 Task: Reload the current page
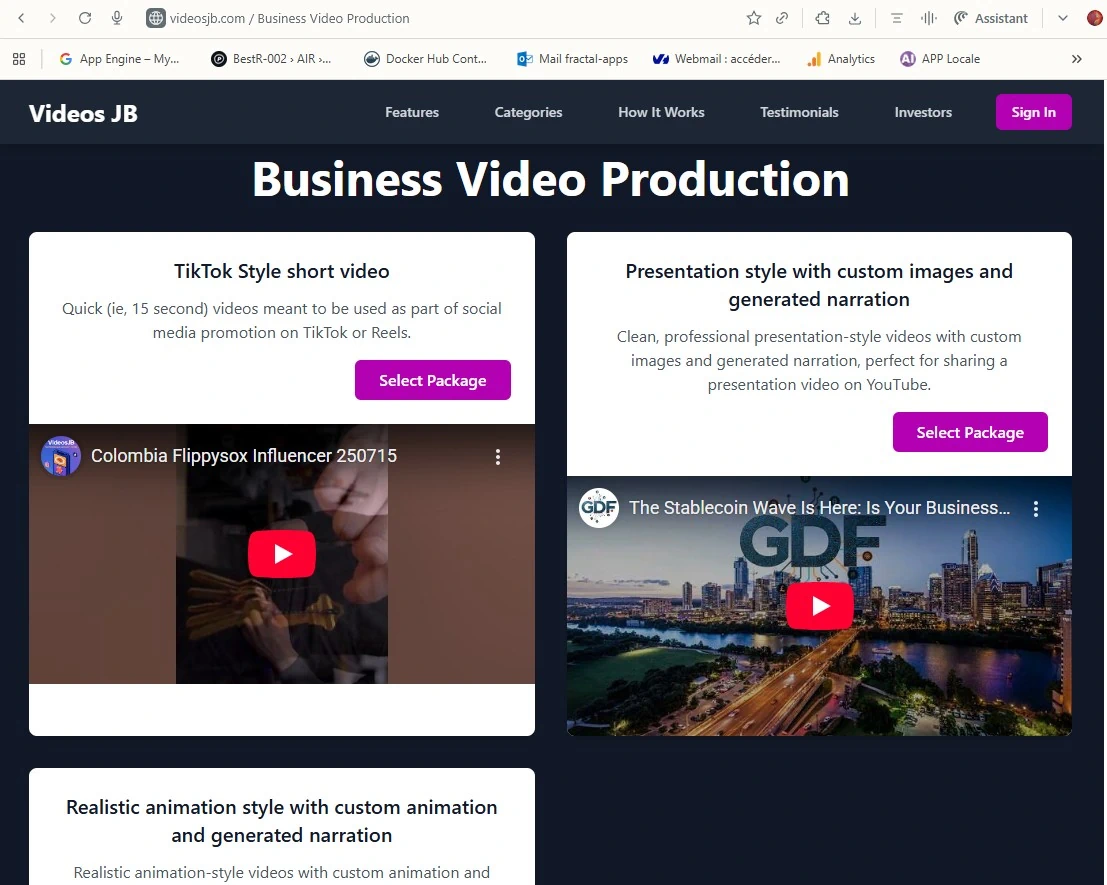pyautogui.click(x=85, y=18)
